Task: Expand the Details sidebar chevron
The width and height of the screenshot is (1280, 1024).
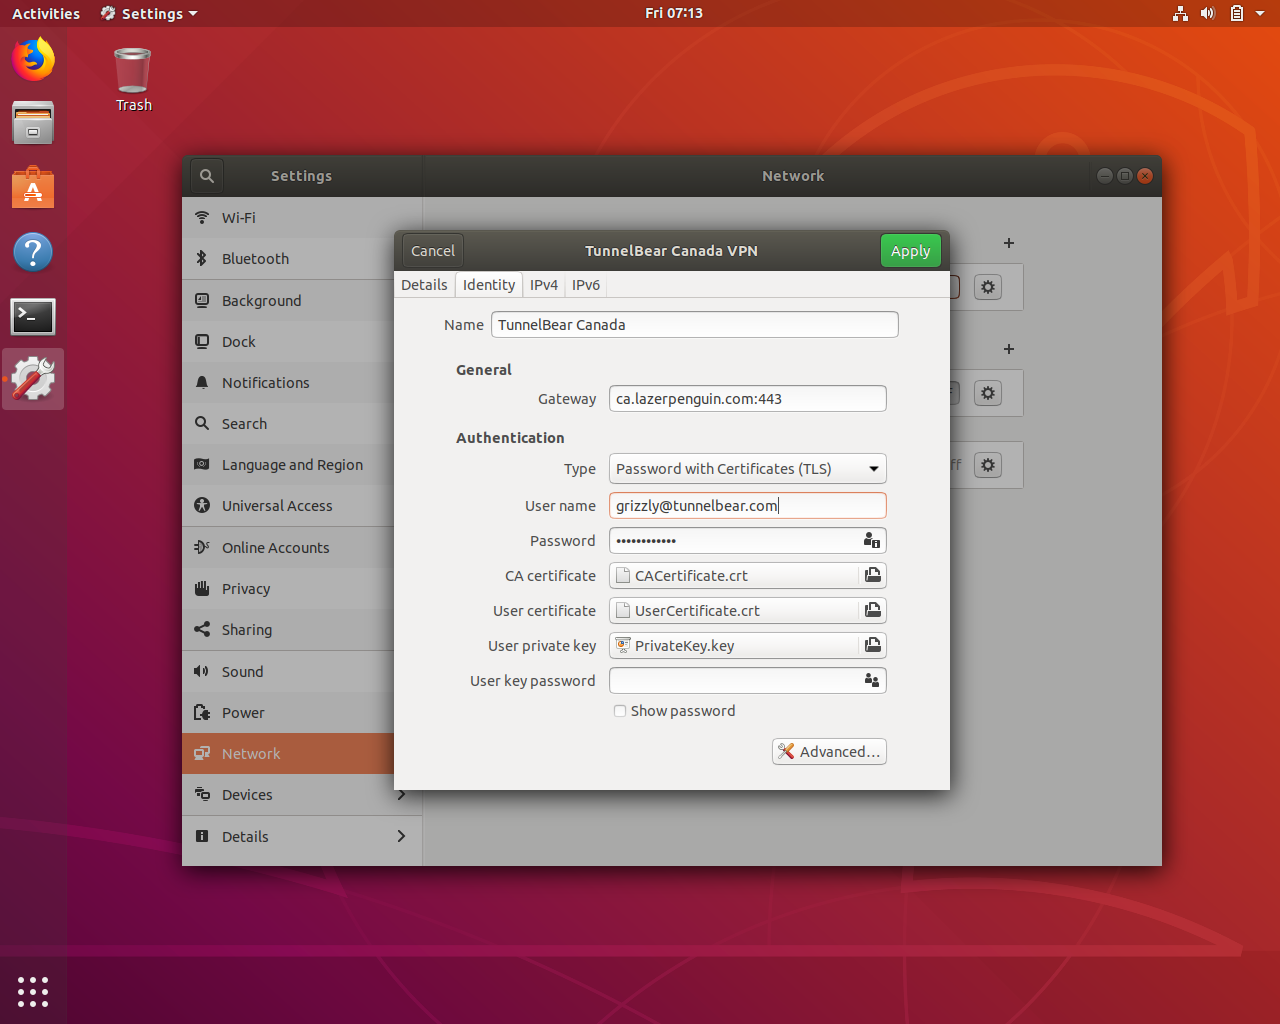Action: [401, 836]
